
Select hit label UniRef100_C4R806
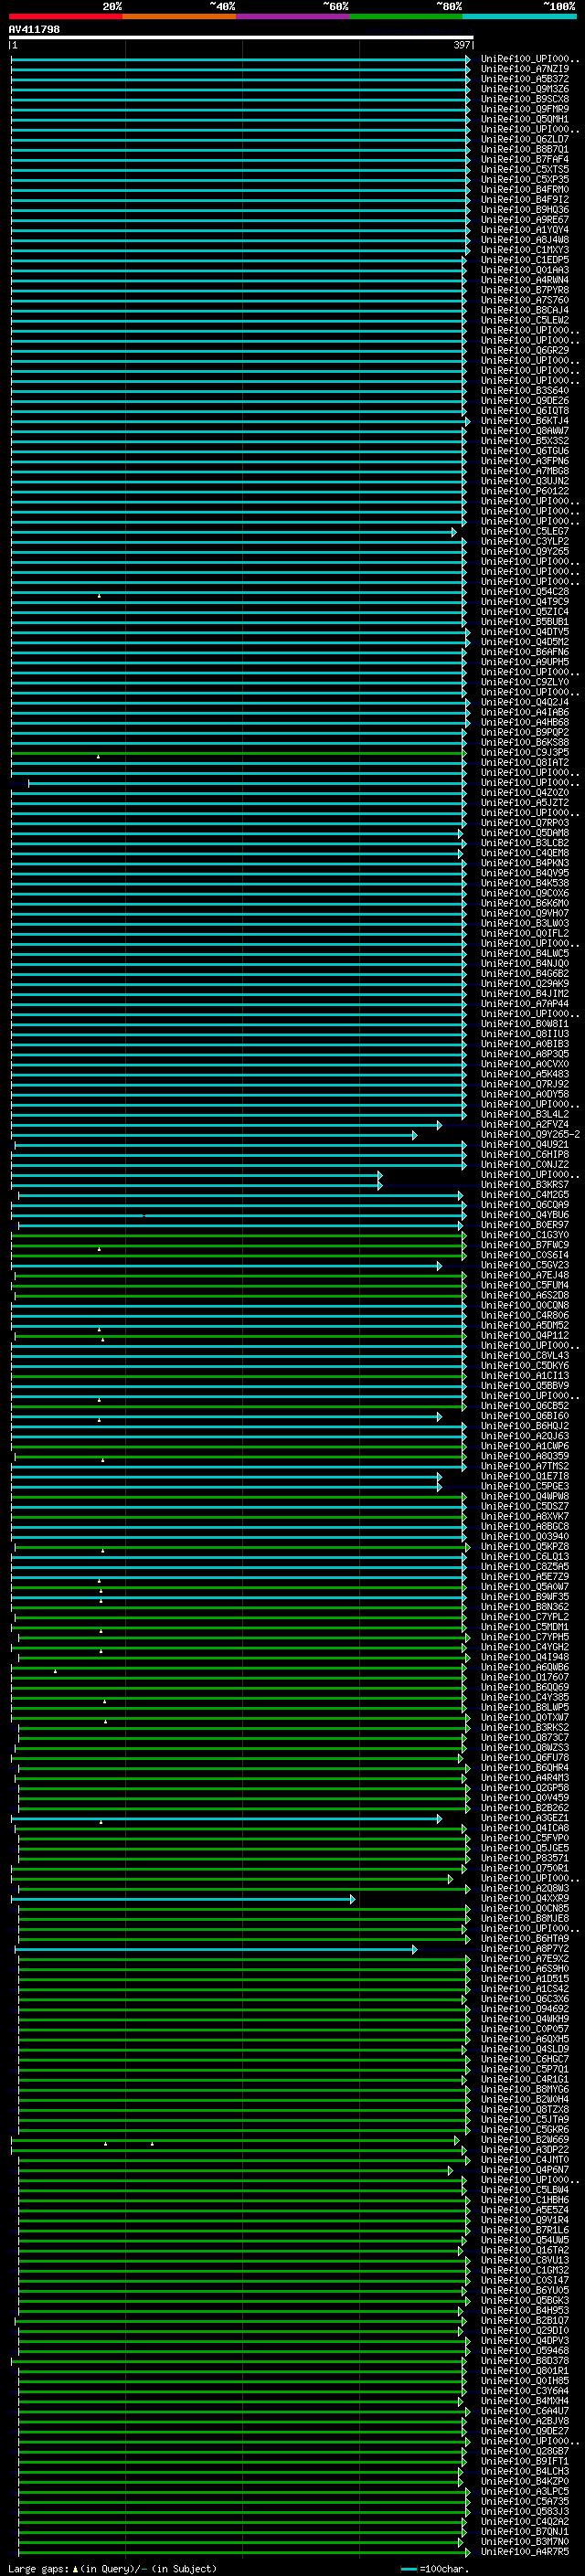click(525, 1315)
